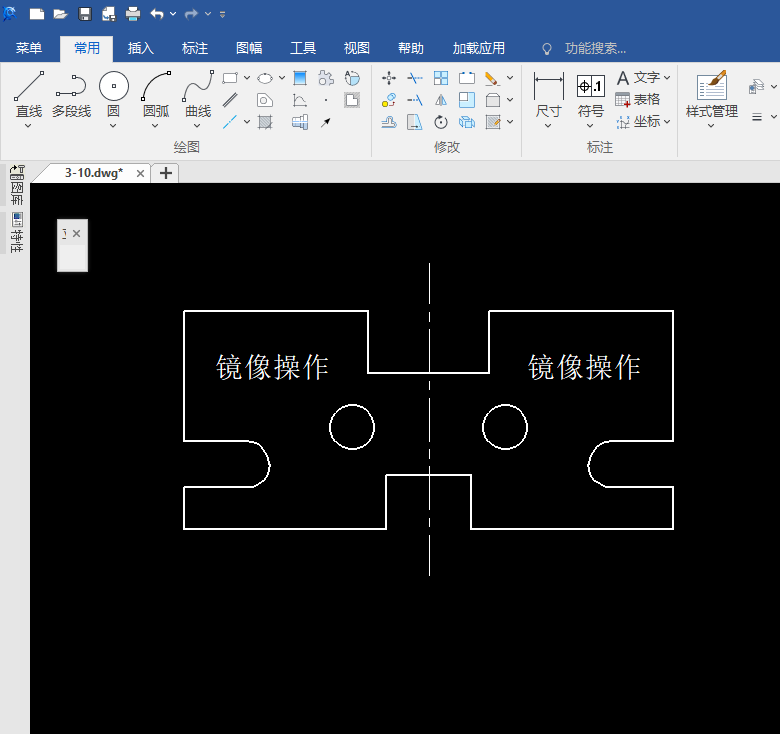Activate the move tool in 修改
The height and width of the screenshot is (734, 780).
tap(389, 78)
